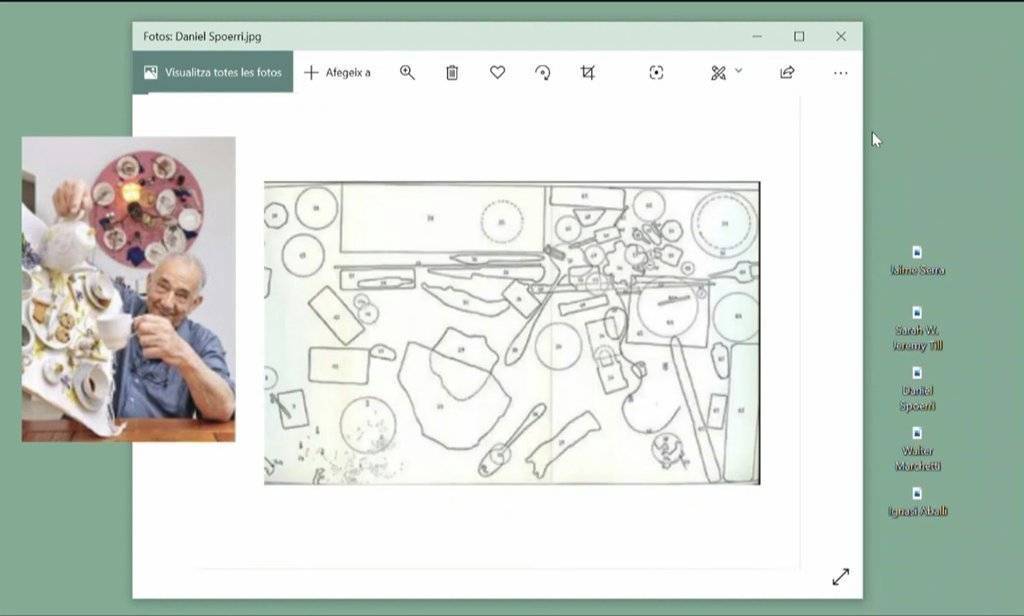This screenshot has height=616, width=1024.
Task: Delete the photo with the trash icon
Action: (452, 73)
